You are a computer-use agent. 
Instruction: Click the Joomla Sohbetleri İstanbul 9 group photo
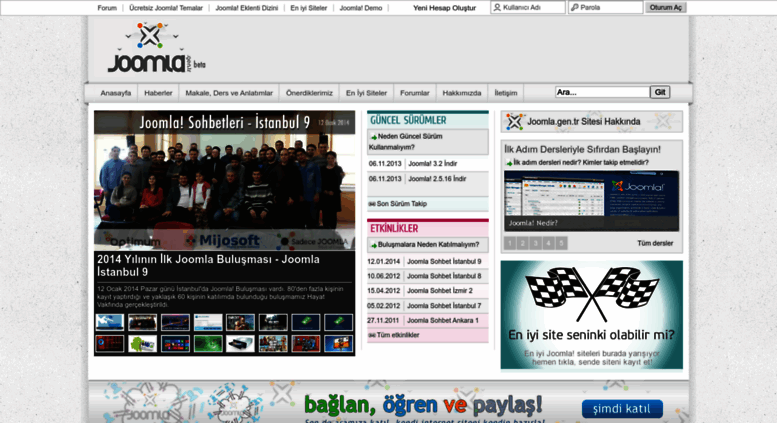tap(224, 181)
